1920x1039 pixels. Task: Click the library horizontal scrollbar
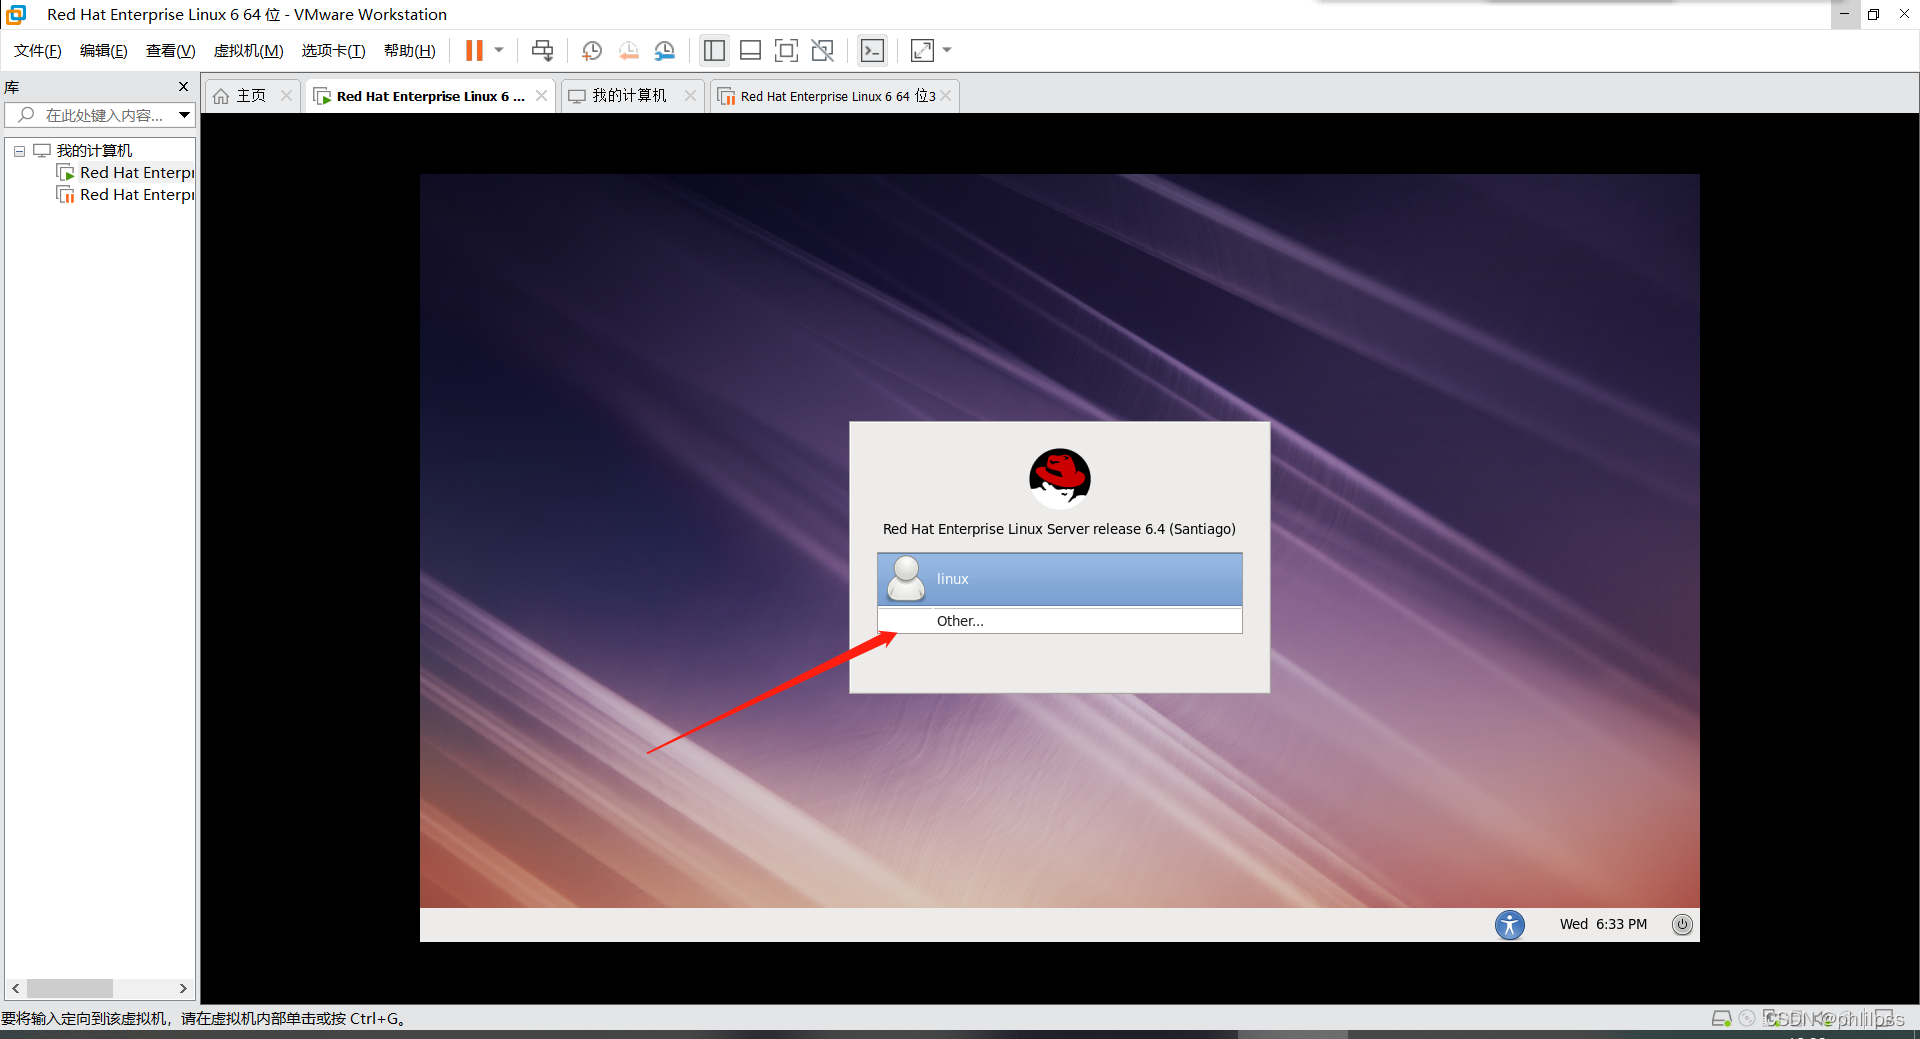tap(99, 988)
